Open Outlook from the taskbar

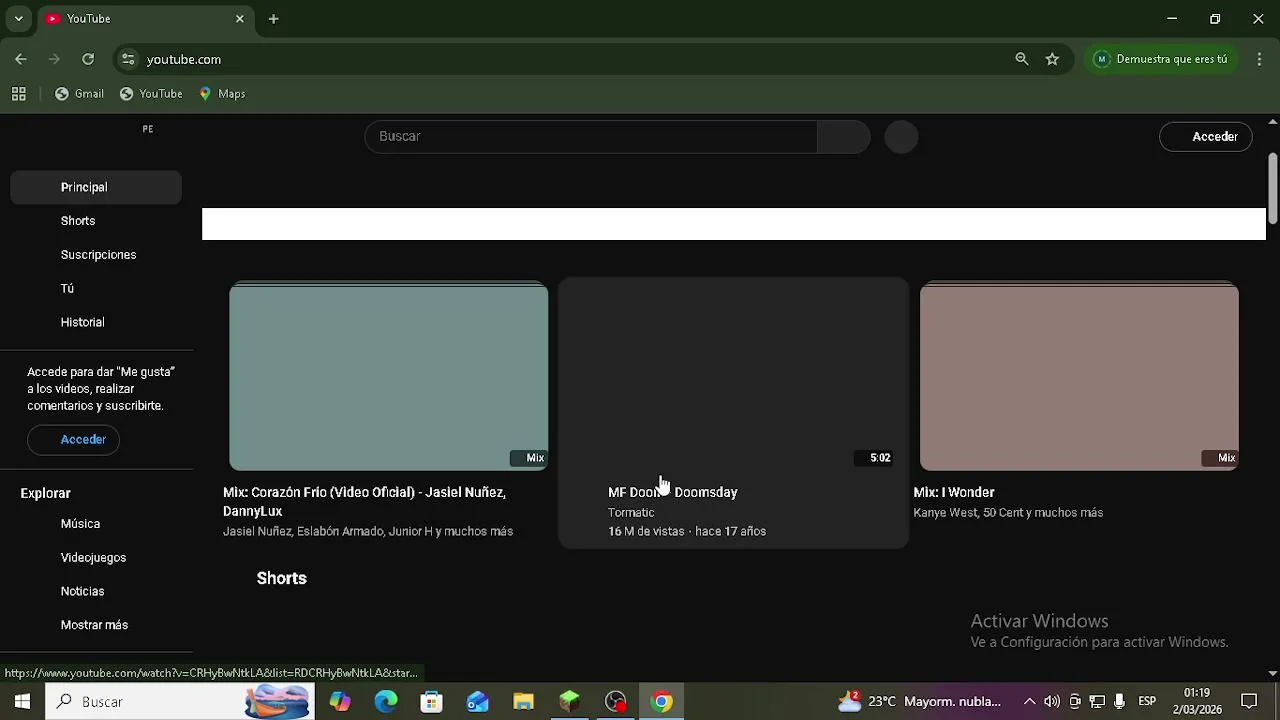click(478, 702)
